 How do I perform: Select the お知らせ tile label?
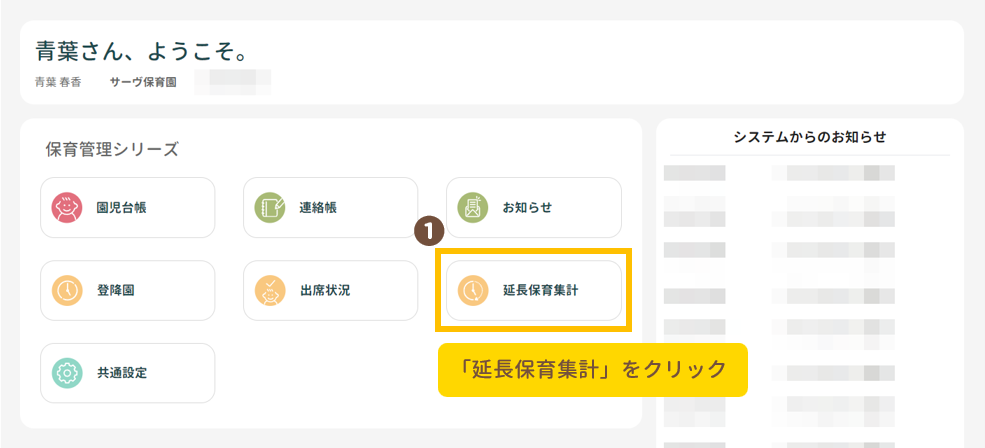pos(527,208)
